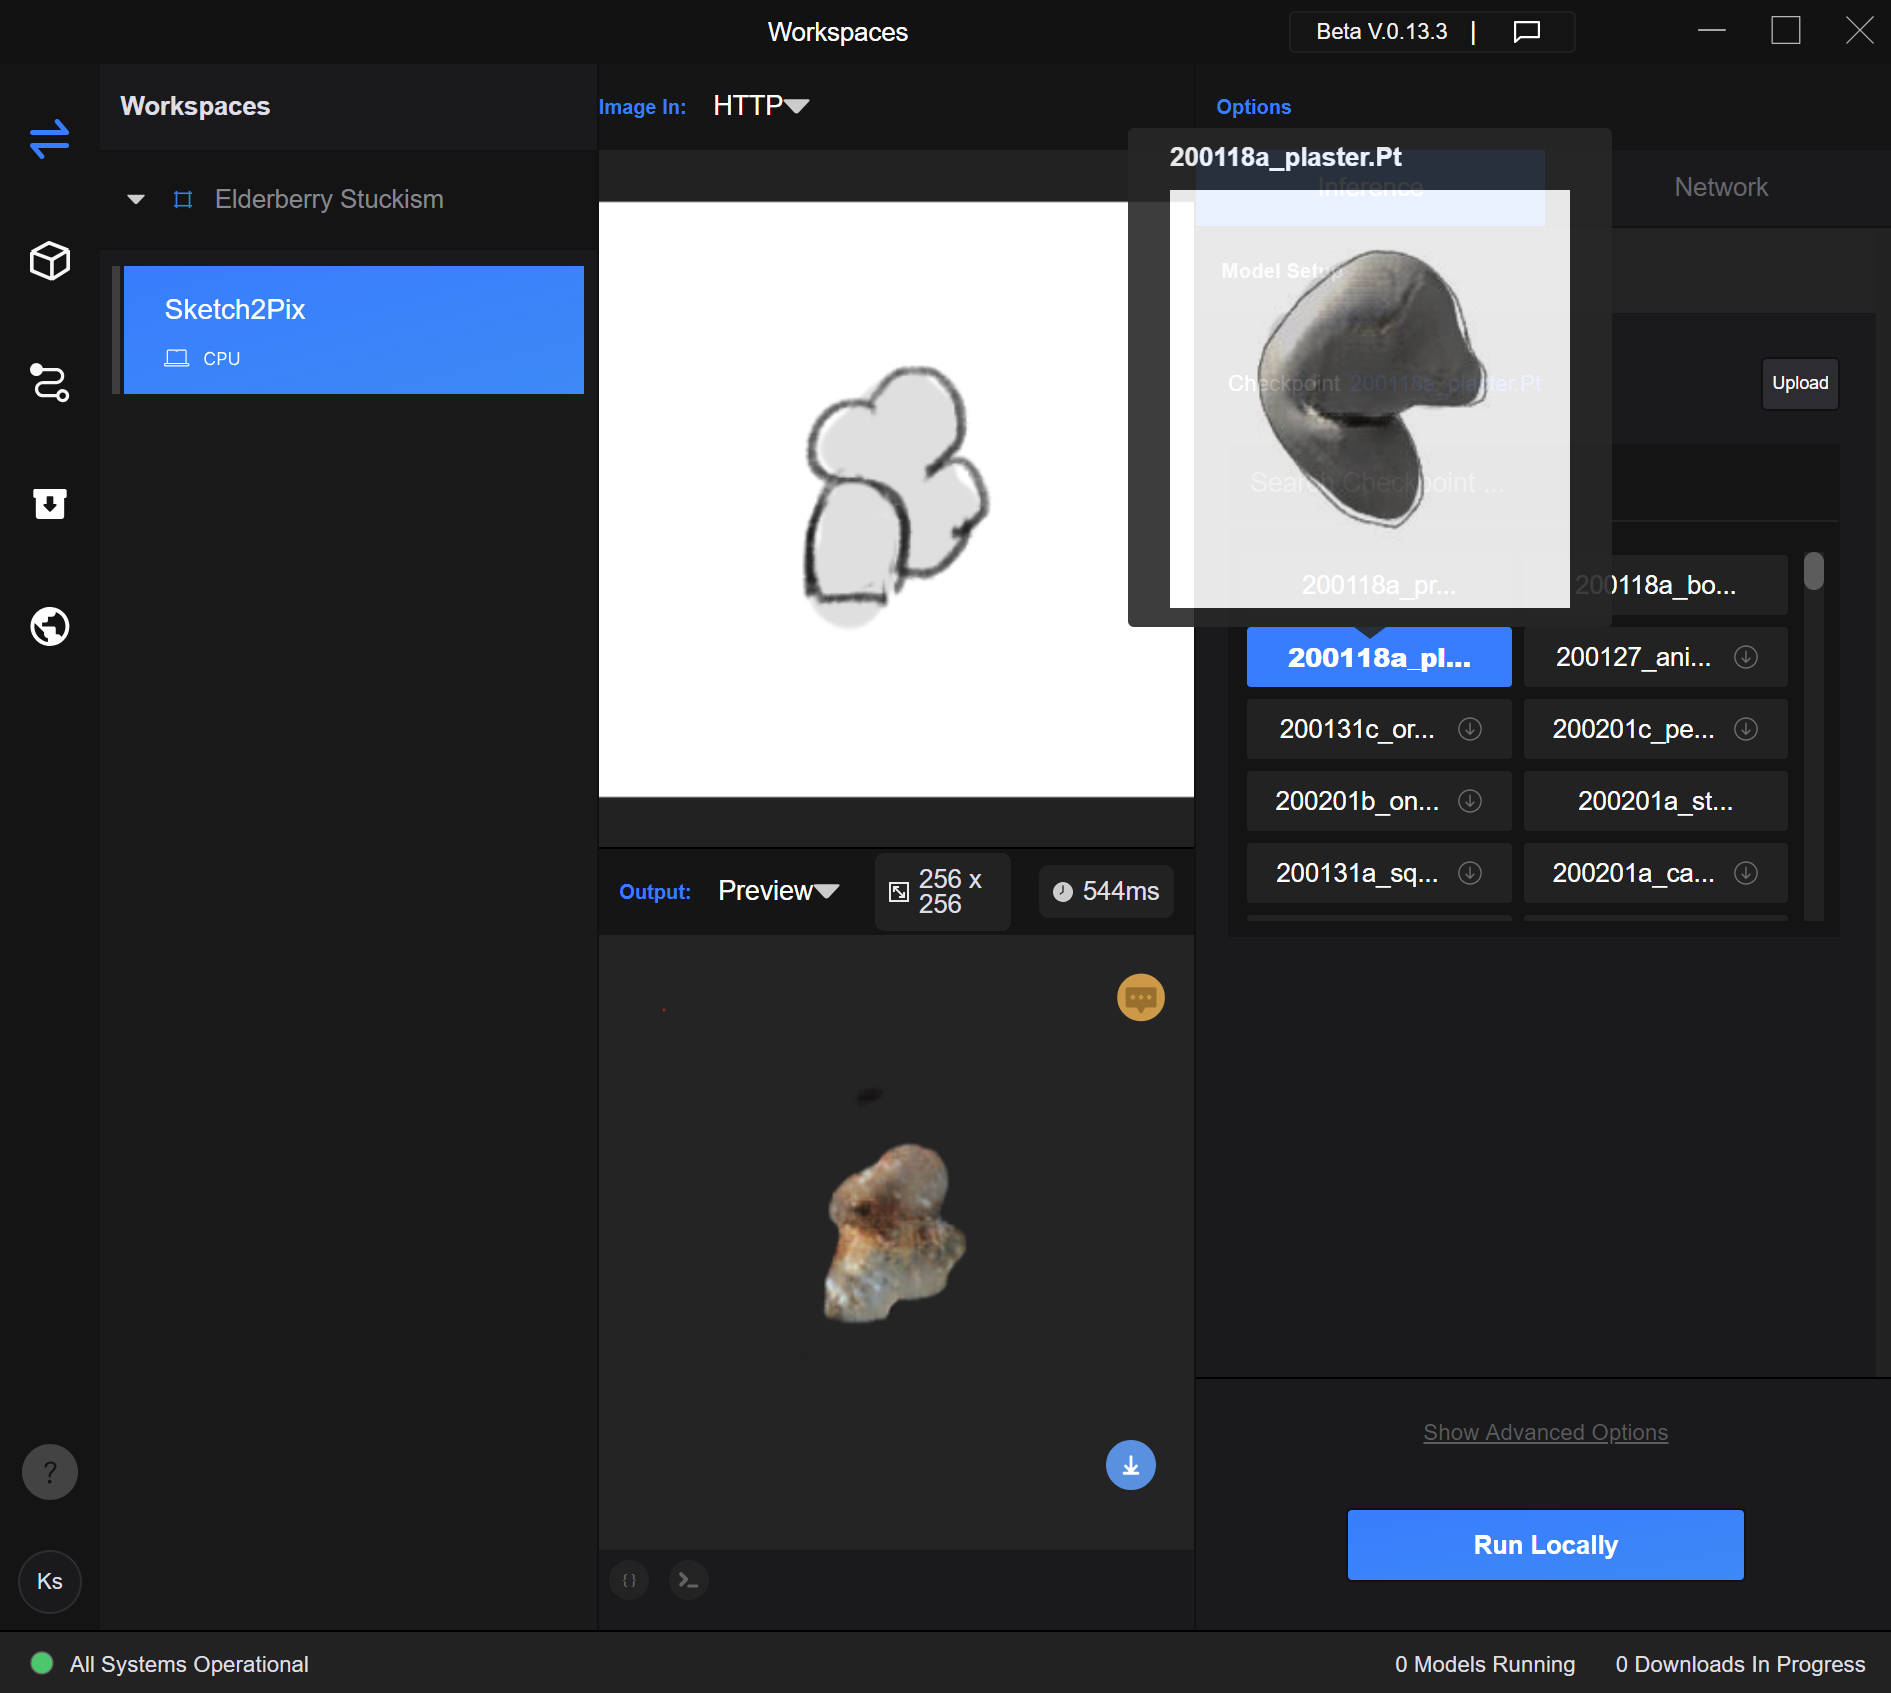1891x1693 pixels.
Task: Click the Upload checkpoint button
Action: click(x=1799, y=383)
